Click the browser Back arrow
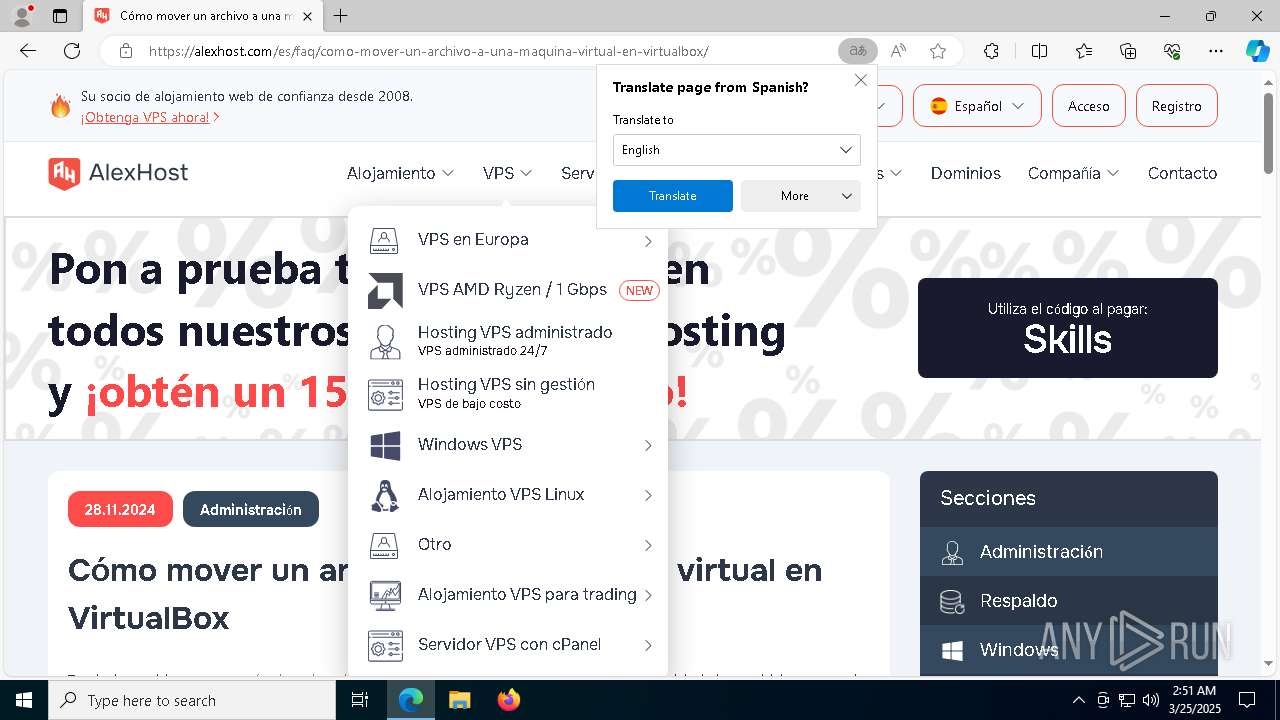The image size is (1280, 720). (28, 51)
